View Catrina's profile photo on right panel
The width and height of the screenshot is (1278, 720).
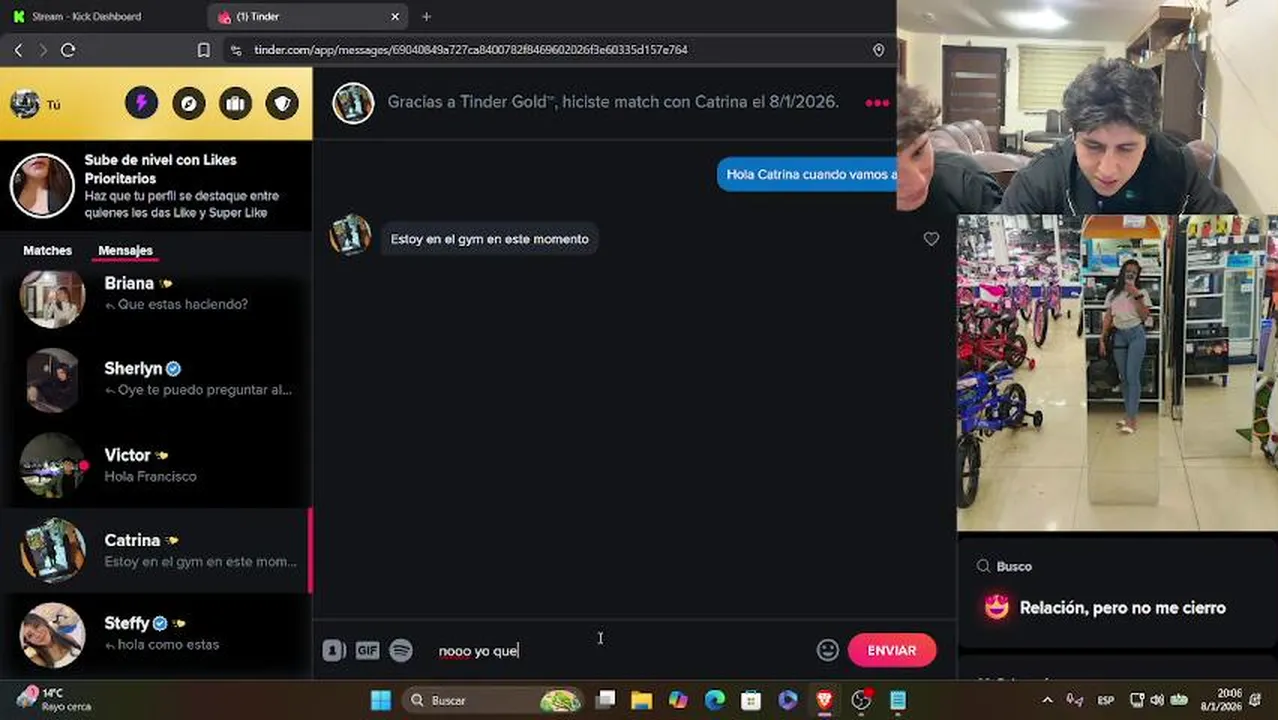(x=1117, y=372)
